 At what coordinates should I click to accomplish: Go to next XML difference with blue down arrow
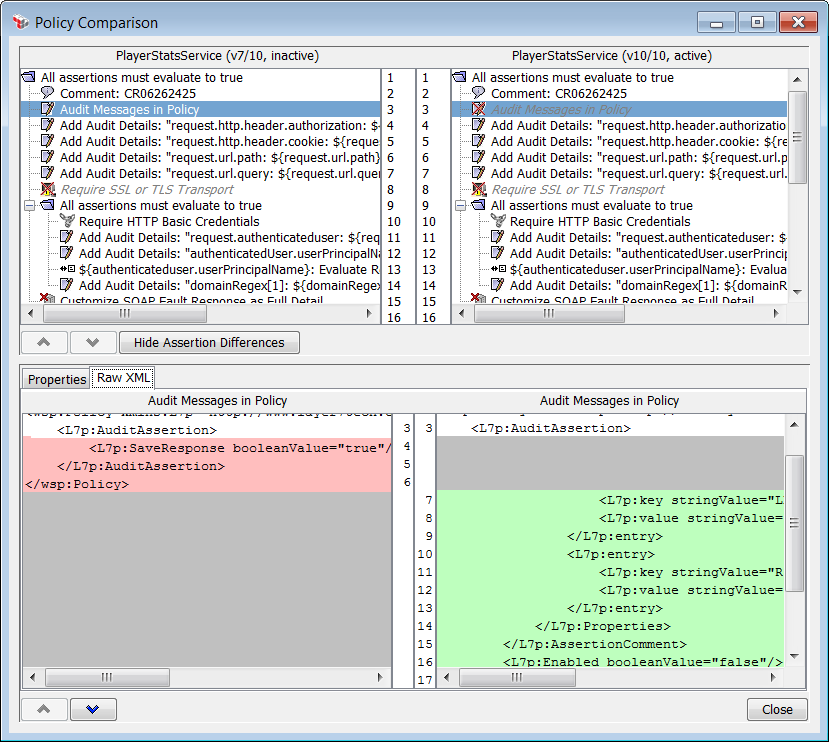pyautogui.click(x=93, y=709)
